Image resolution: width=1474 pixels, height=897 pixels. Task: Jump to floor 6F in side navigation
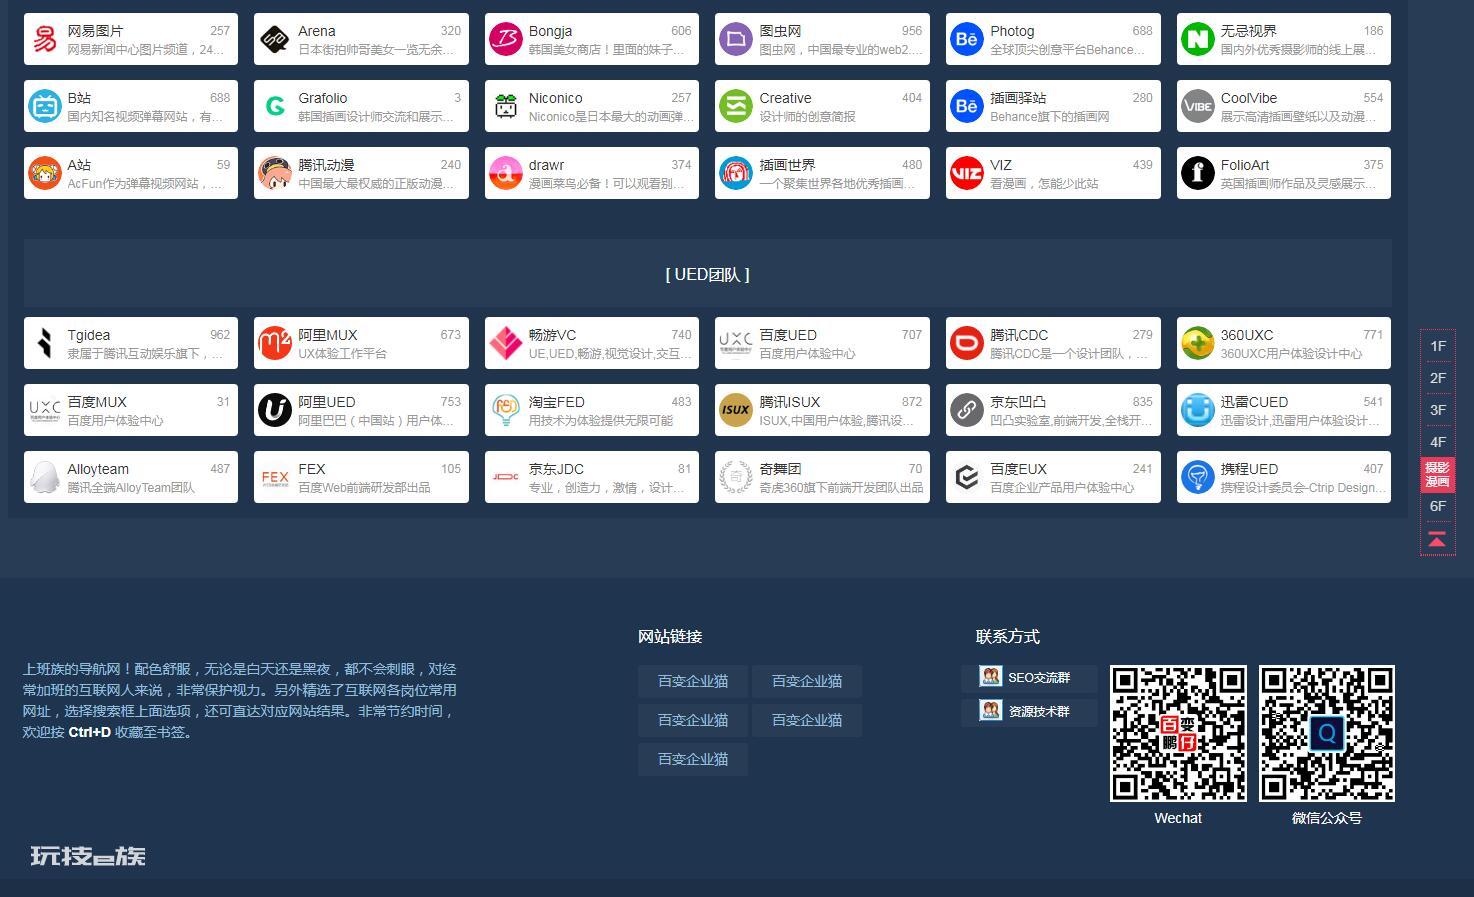[x=1437, y=506]
